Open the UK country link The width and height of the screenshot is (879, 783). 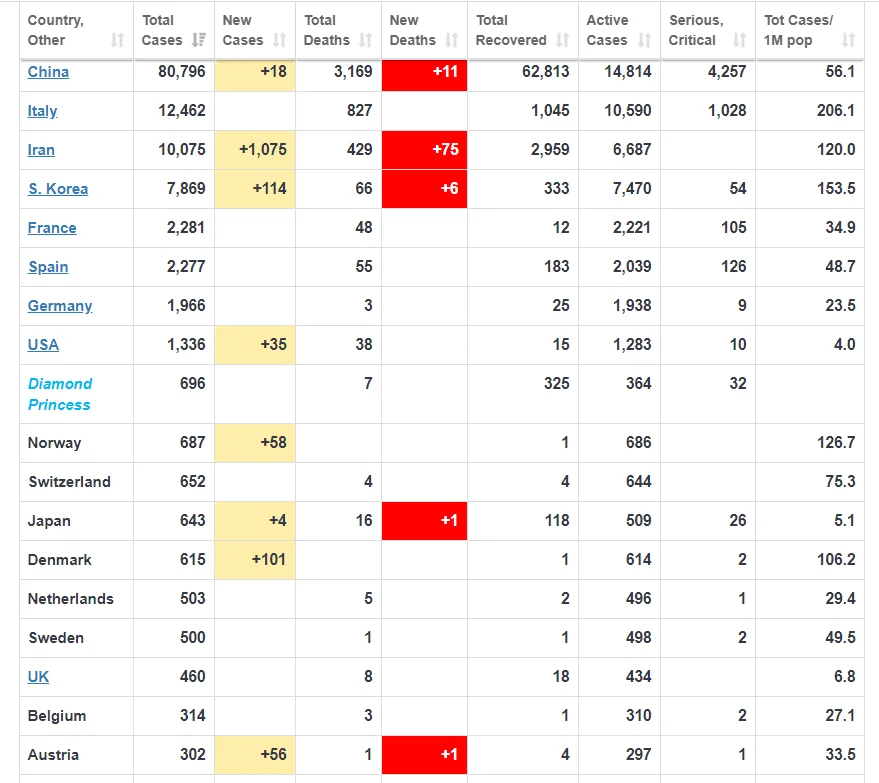[x=38, y=677]
